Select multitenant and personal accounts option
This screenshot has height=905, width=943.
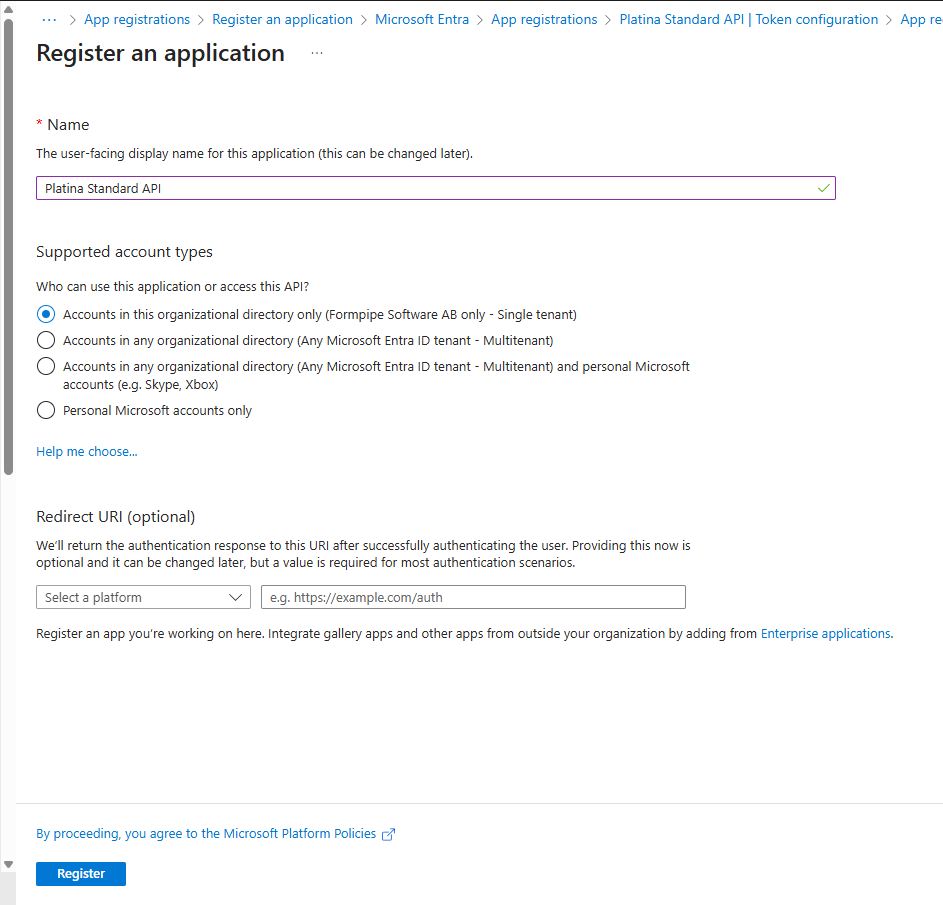(x=45, y=365)
